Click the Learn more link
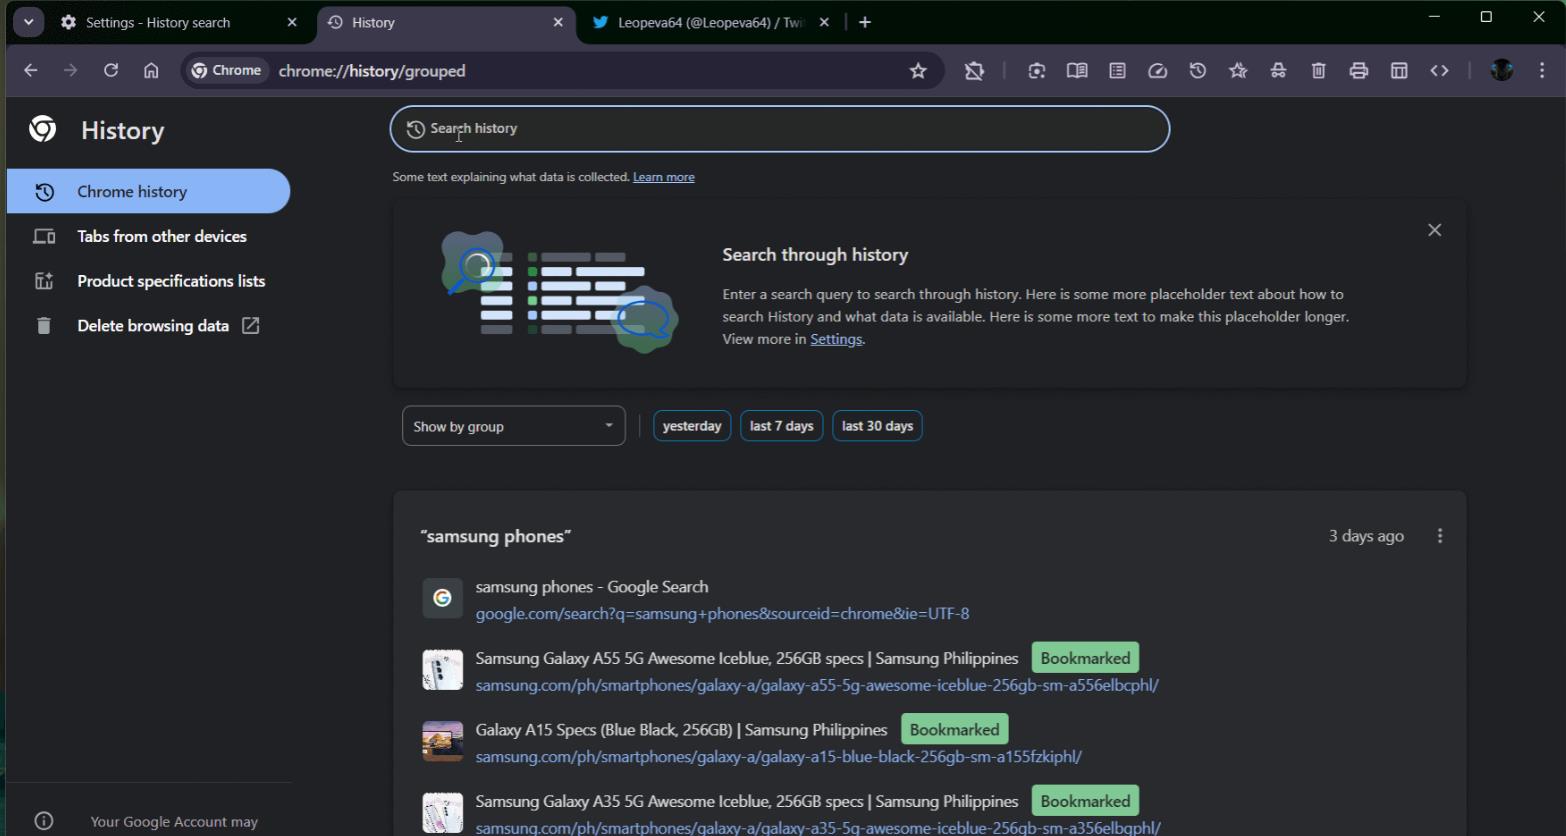 pyautogui.click(x=663, y=177)
